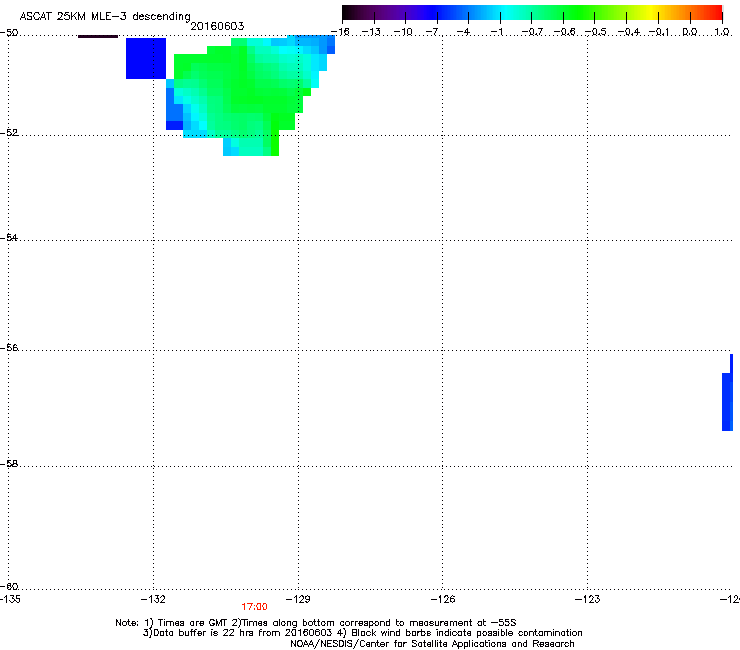Click the -58 latitude axis label
The height and width of the screenshot is (650, 740).
pos(9,464)
